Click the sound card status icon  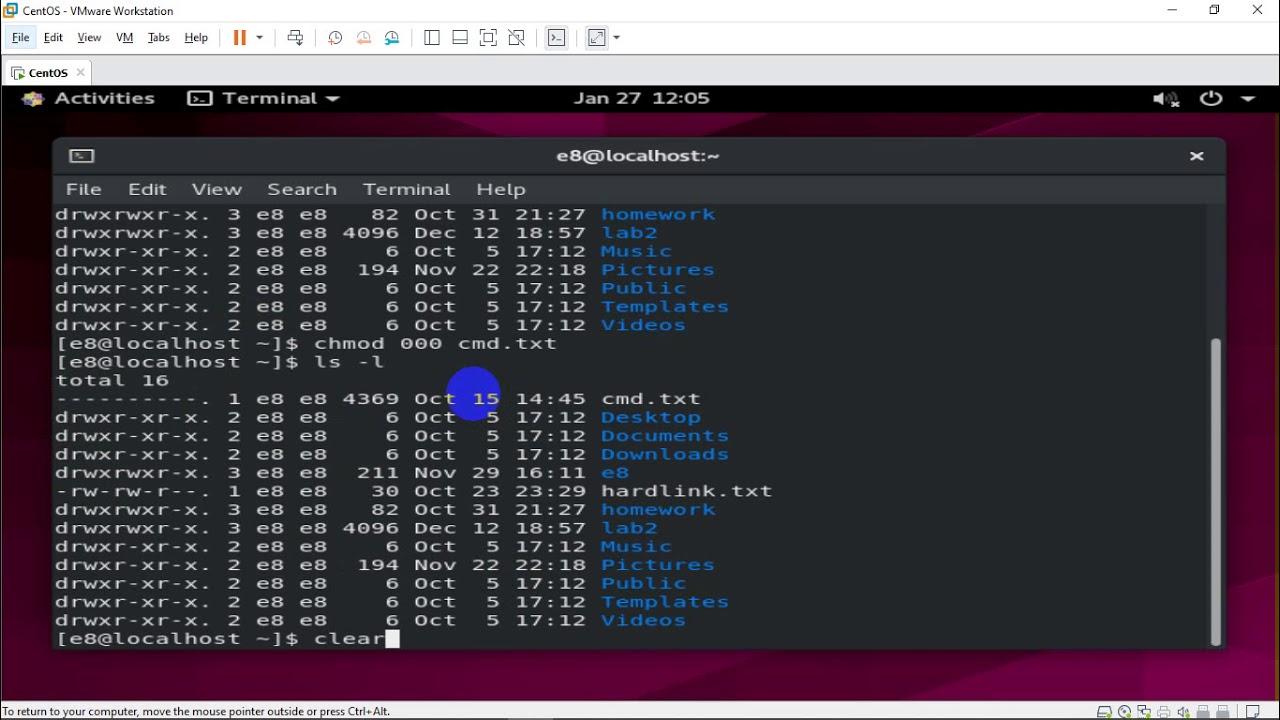coord(1184,712)
